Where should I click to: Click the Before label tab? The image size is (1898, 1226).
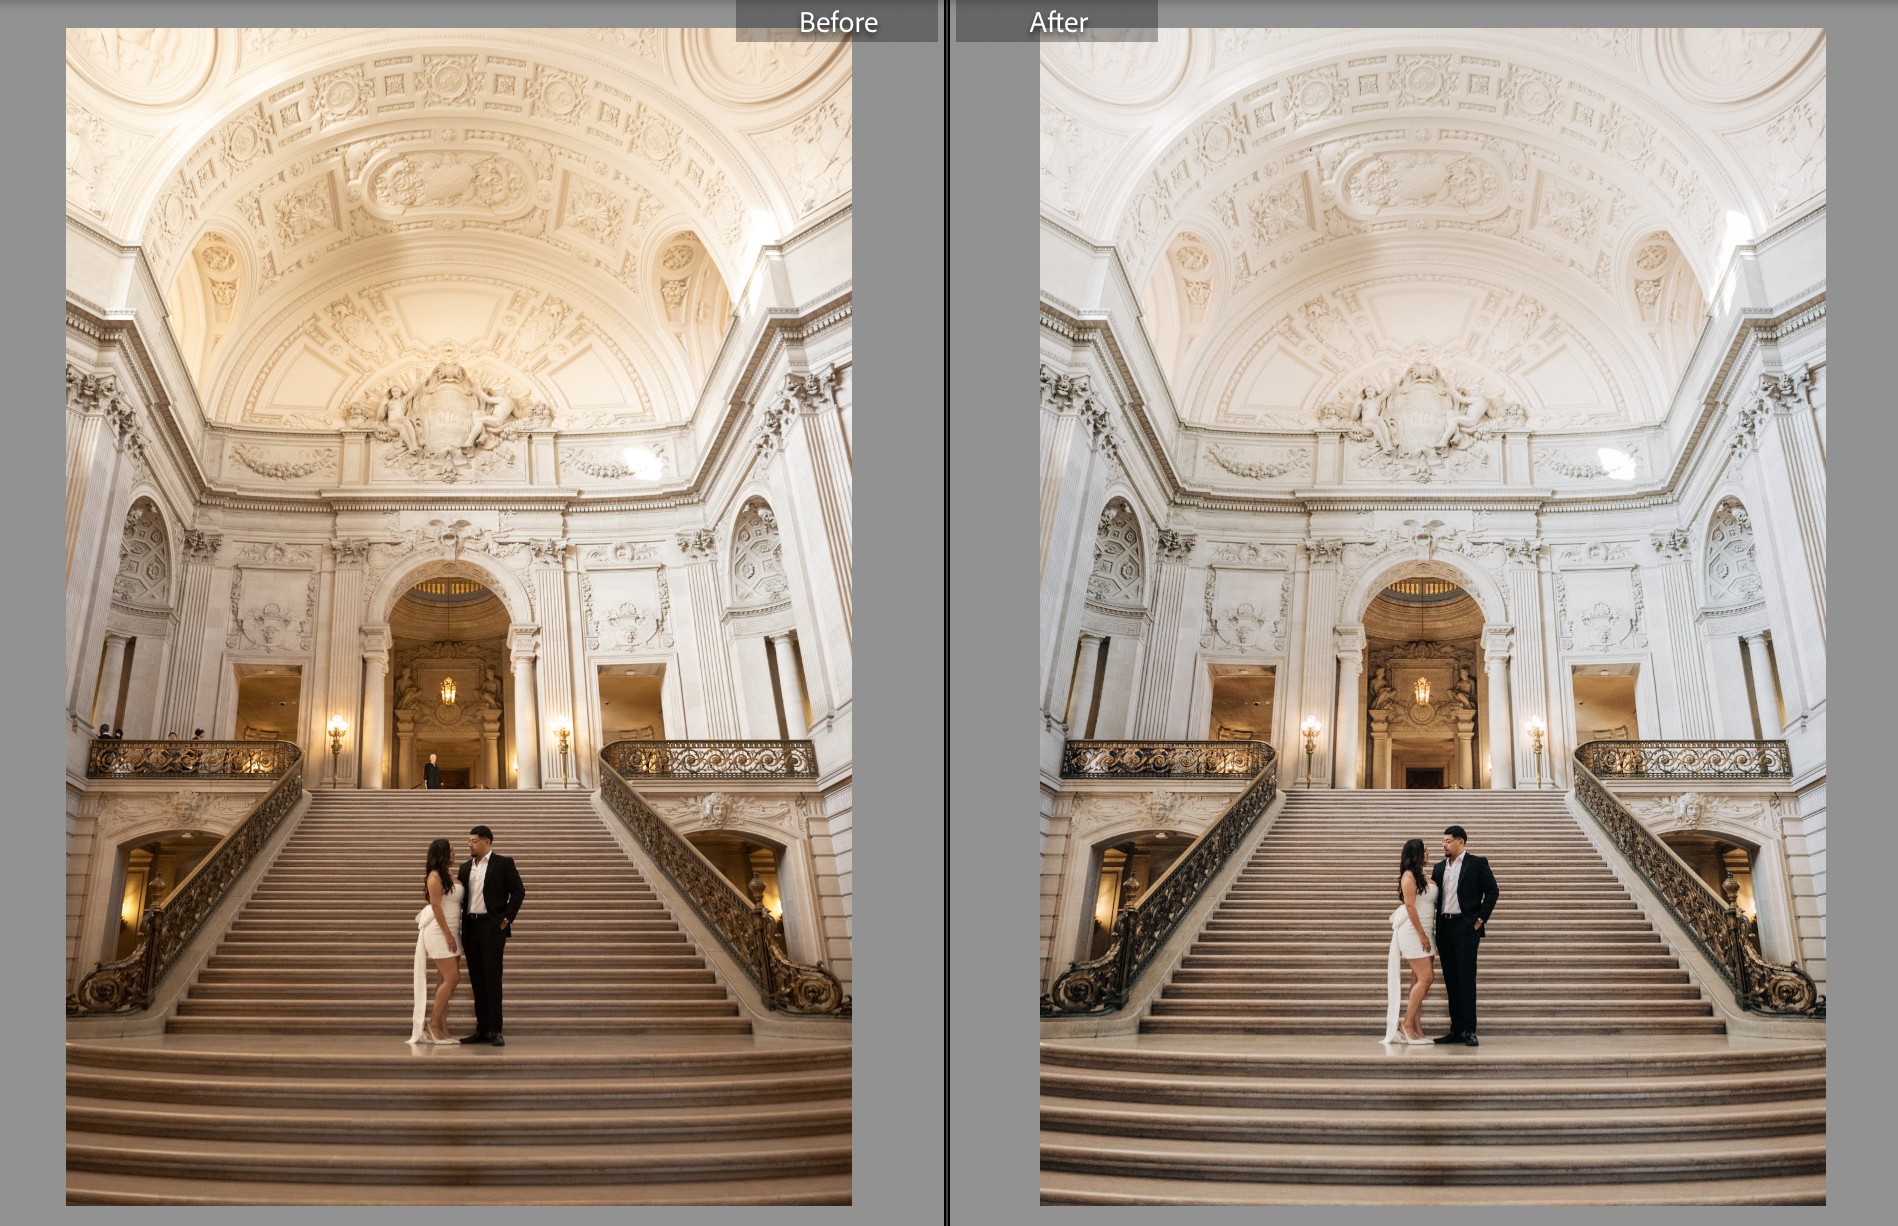[x=837, y=21]
